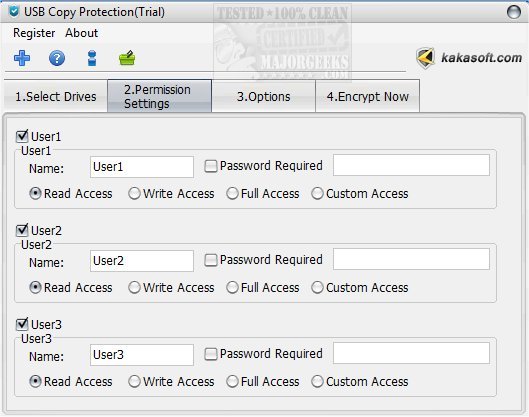Uncheck the User3 enable checkbox
529x417 pixels.
[22, 324]
